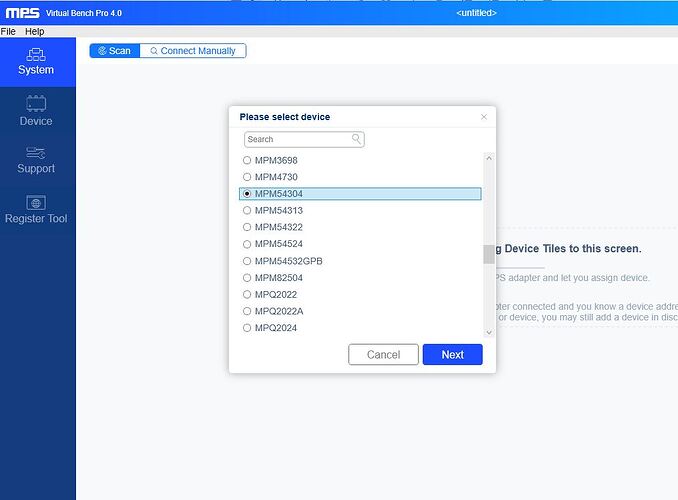Viewport: 678px width, 500px height.
Task: Click the device list scrollbar thumb
Action: (x=488, y=254)
